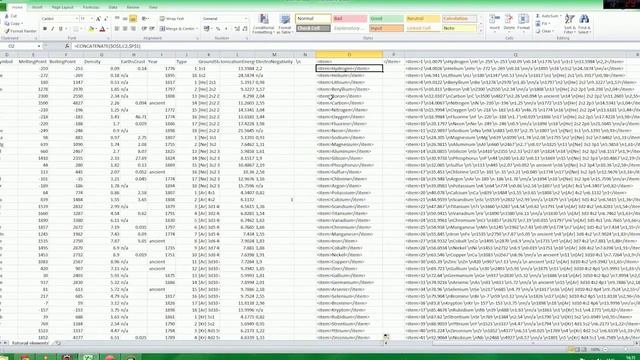
Task: Switch to the Page Layout tab
Action: coord(62,7)
